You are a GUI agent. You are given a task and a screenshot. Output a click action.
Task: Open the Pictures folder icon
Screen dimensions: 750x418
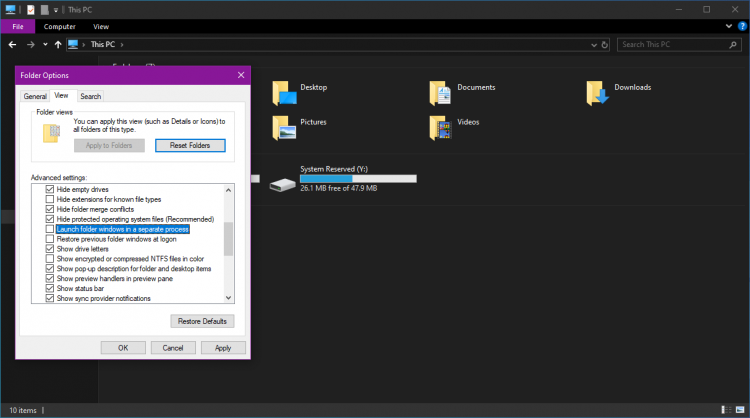(284, 128)
